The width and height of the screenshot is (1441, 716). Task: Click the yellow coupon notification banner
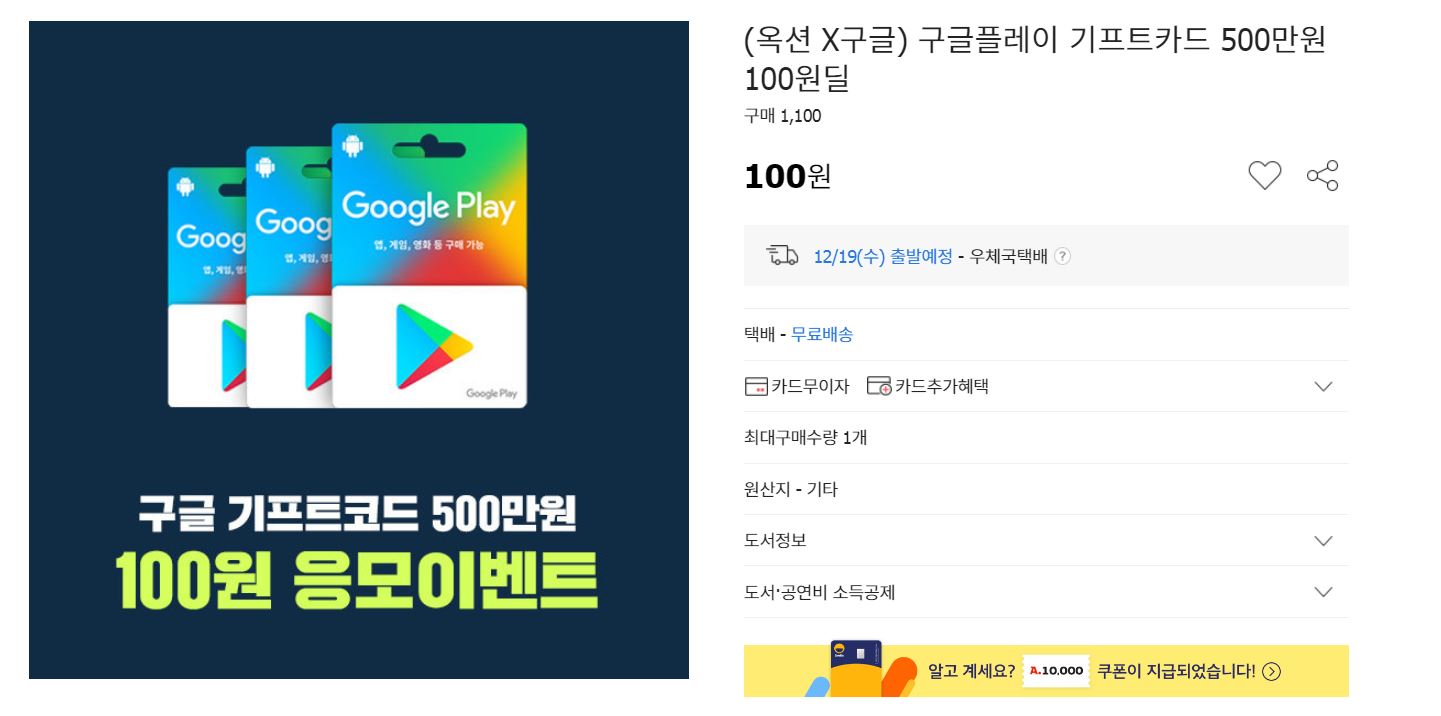point(1046,671)
